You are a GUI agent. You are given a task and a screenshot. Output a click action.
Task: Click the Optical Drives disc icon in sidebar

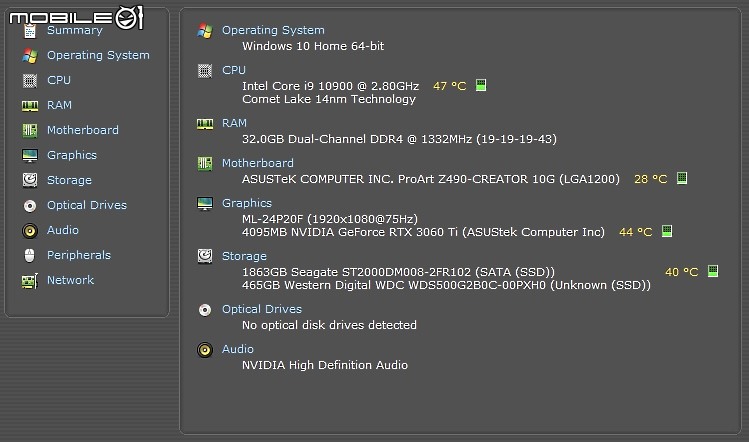pos(30,205)
